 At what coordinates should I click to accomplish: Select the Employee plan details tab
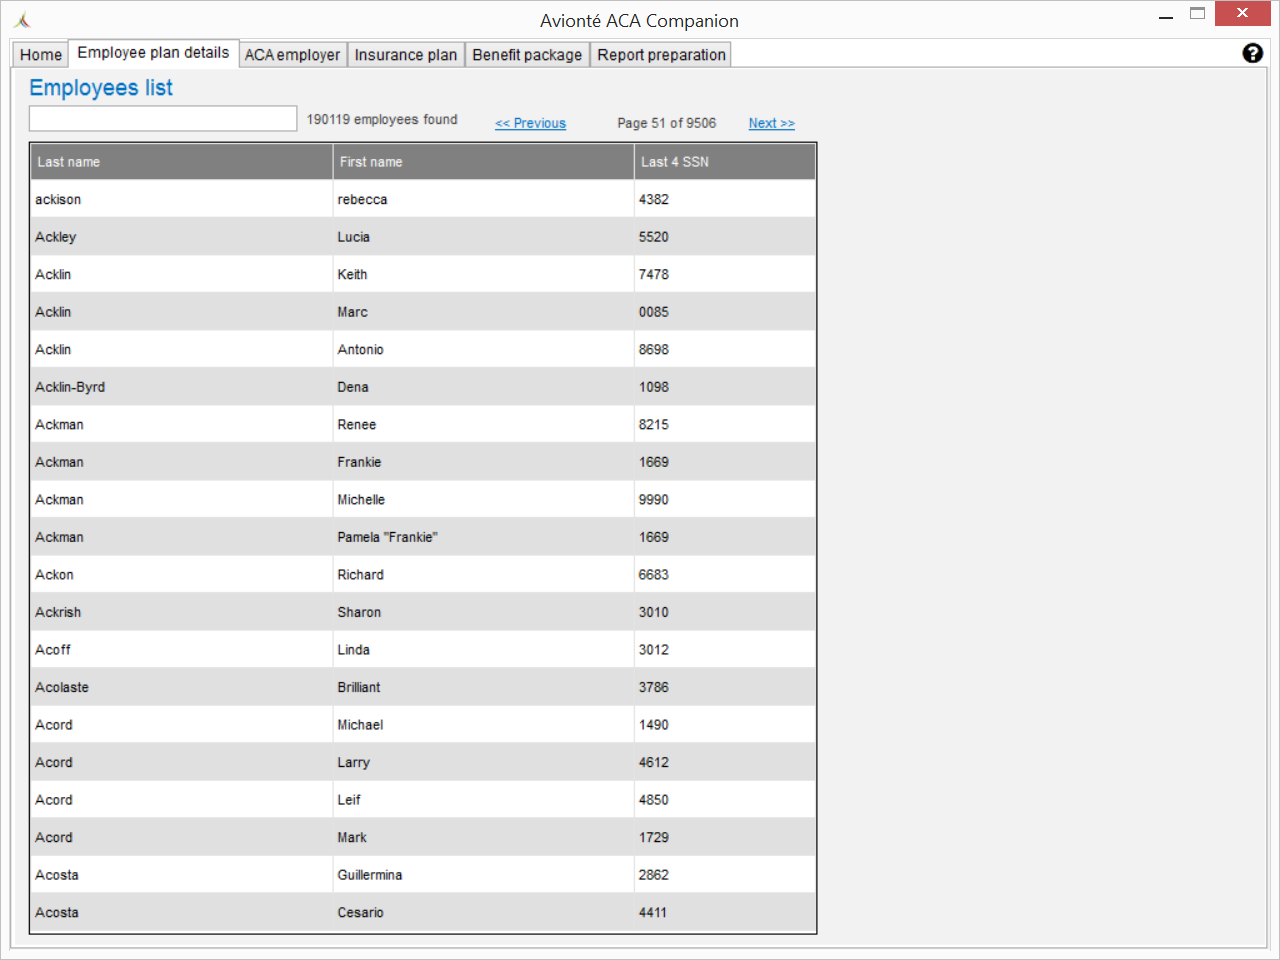(x=153, y=53)
